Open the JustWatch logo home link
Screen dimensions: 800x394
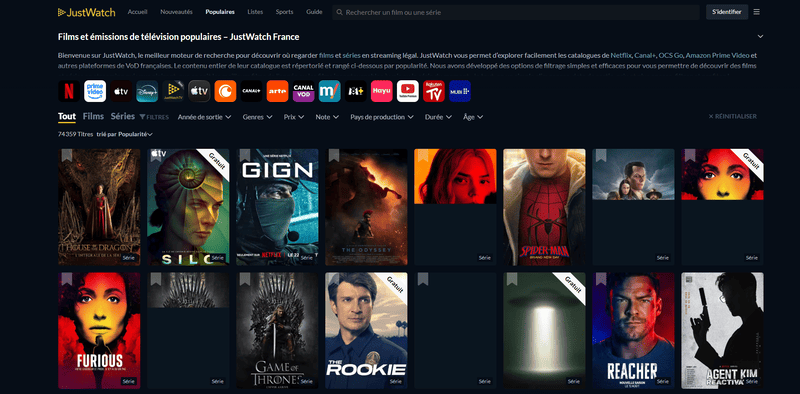click(86, 12)
